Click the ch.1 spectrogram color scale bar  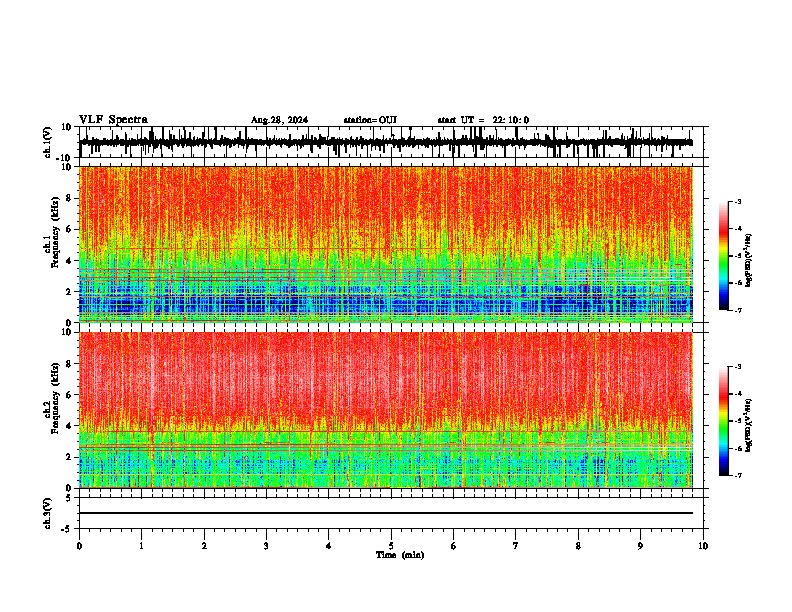723,256
